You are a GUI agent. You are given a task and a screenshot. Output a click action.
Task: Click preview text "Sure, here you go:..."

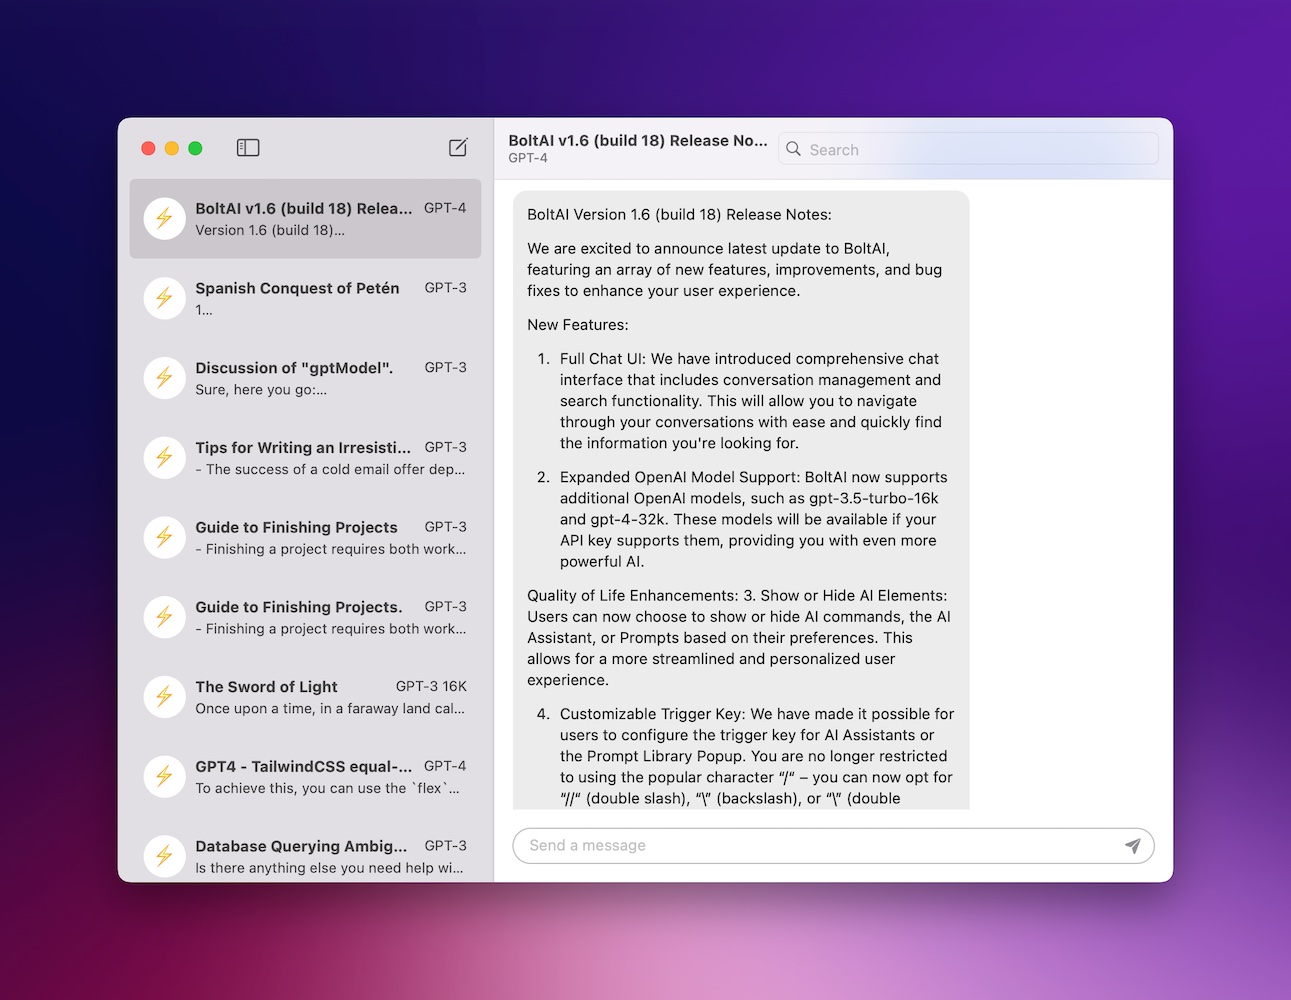[261, 390]
